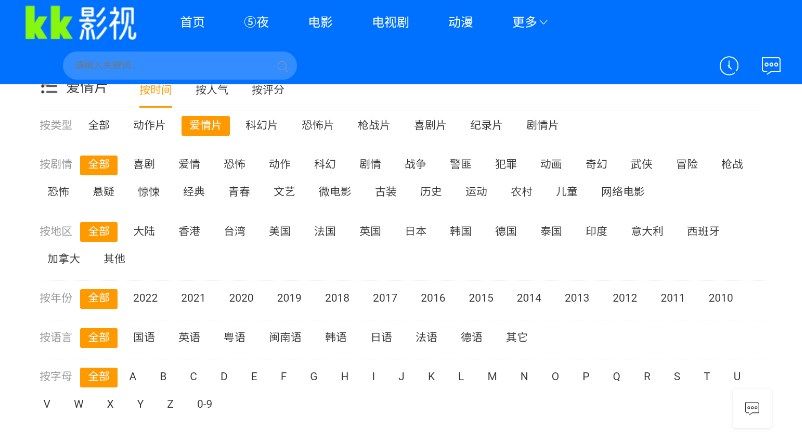Screen dimensions: 802x437
Task: Open the 午夜 navigation item
Action: click(256, 22)
